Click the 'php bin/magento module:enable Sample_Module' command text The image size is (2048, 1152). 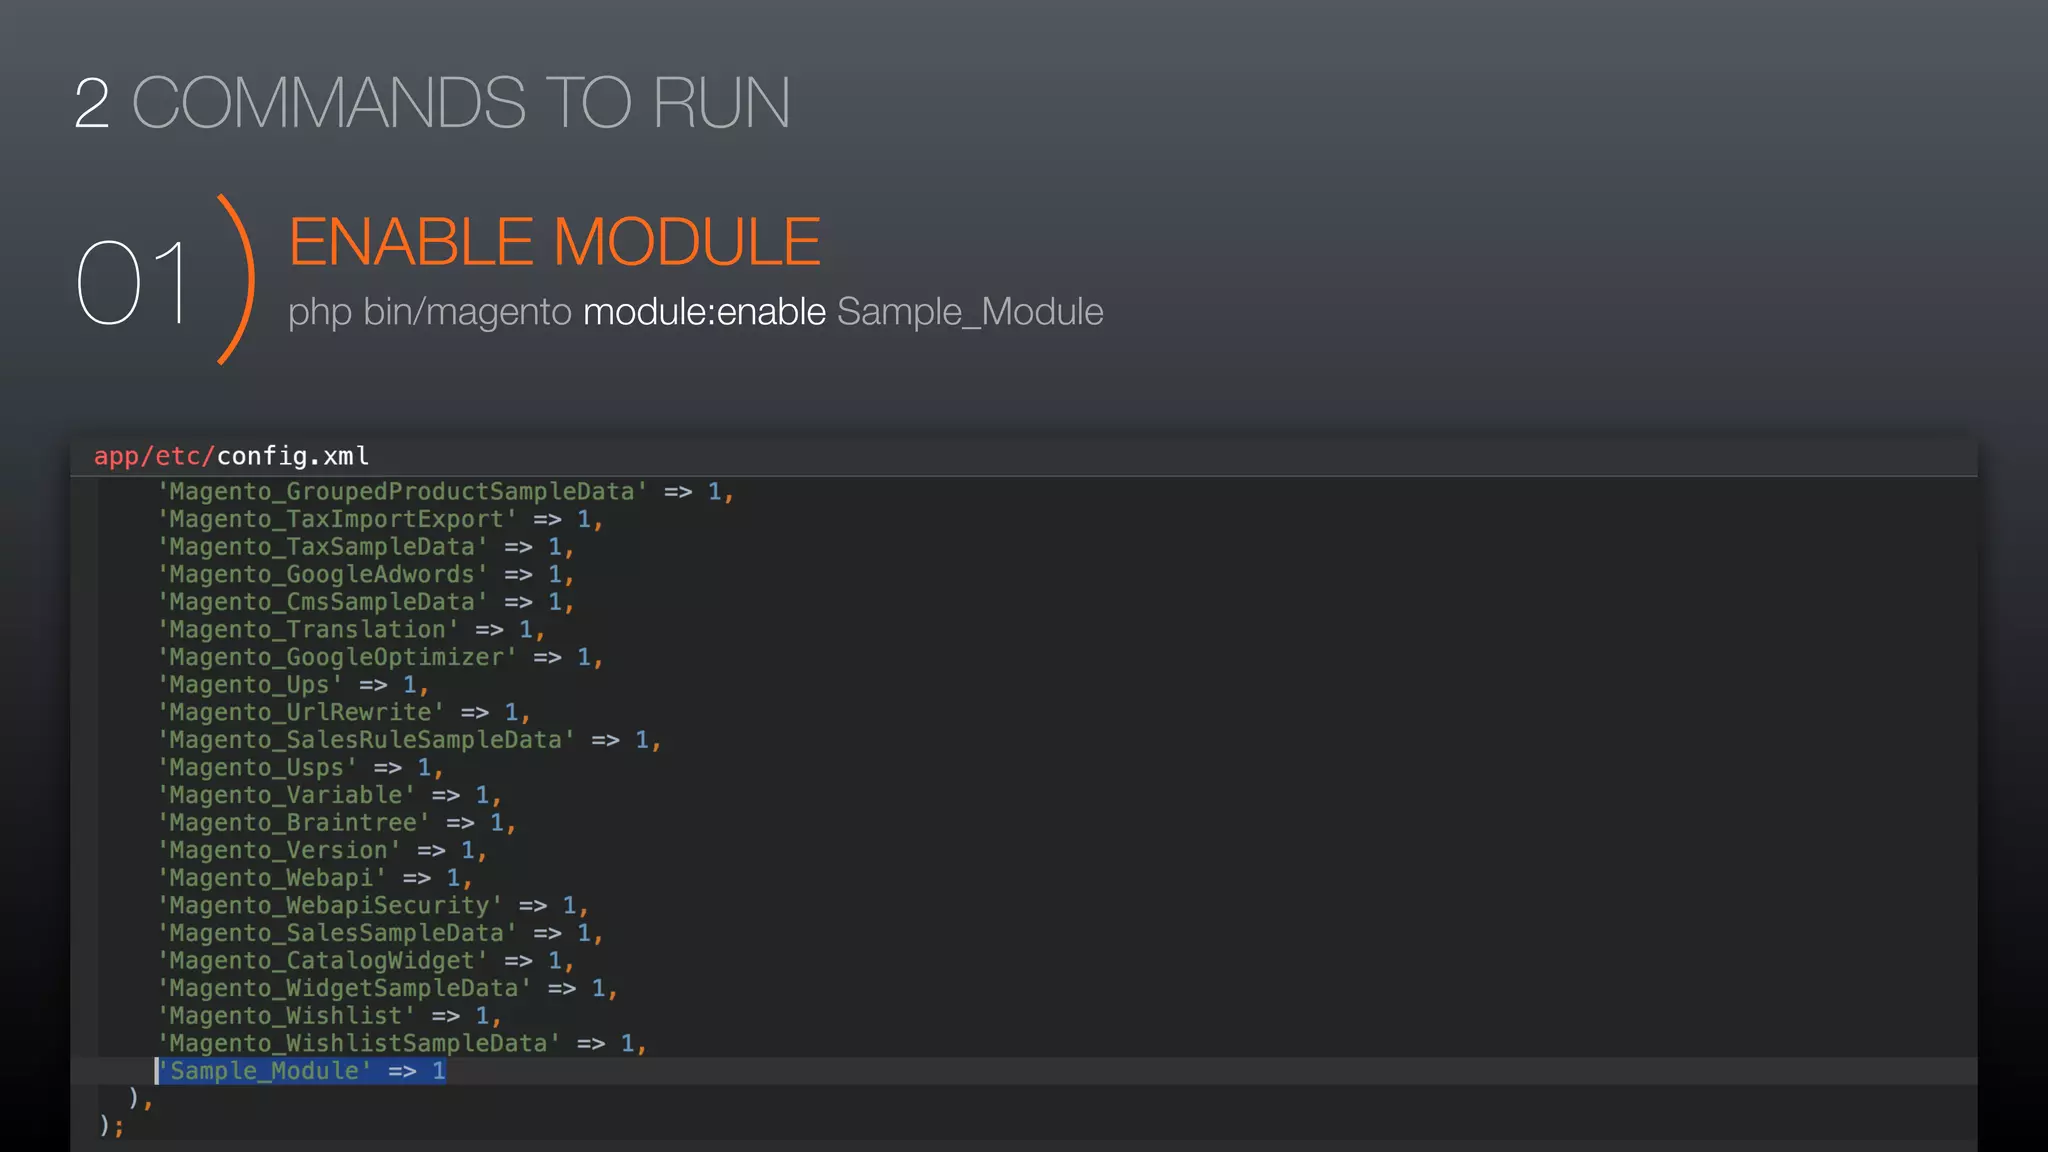(x=696, y=312)
